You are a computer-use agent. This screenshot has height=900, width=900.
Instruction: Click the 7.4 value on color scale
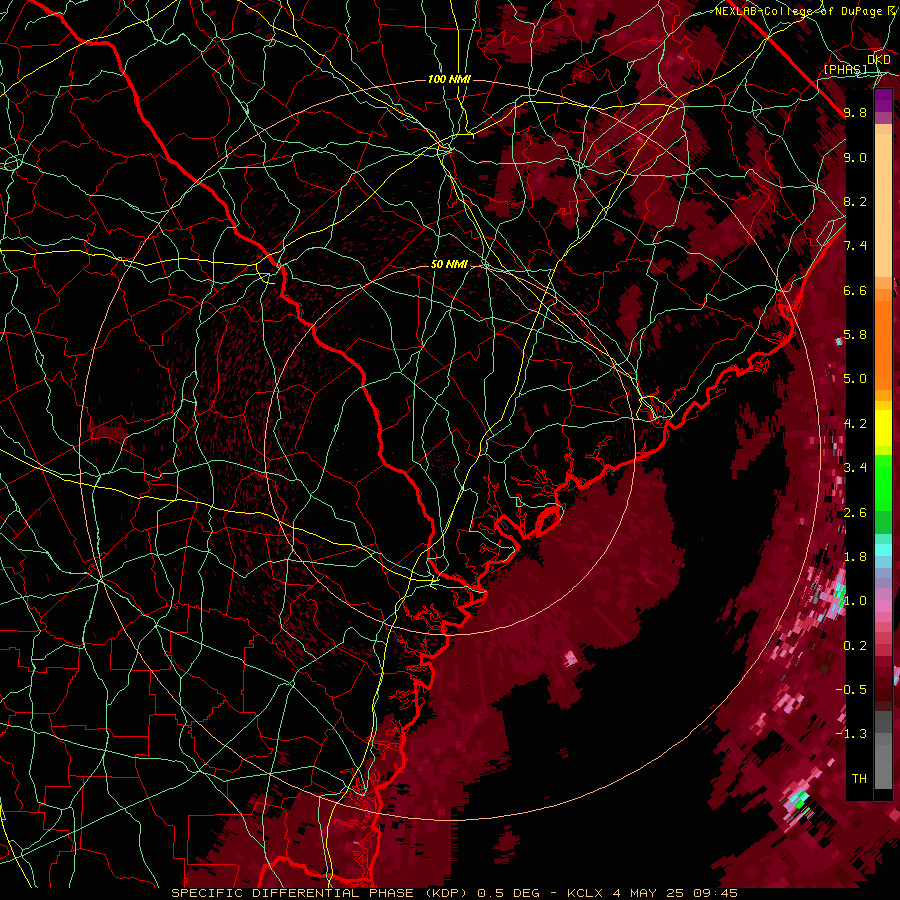[x=855, y=246]
